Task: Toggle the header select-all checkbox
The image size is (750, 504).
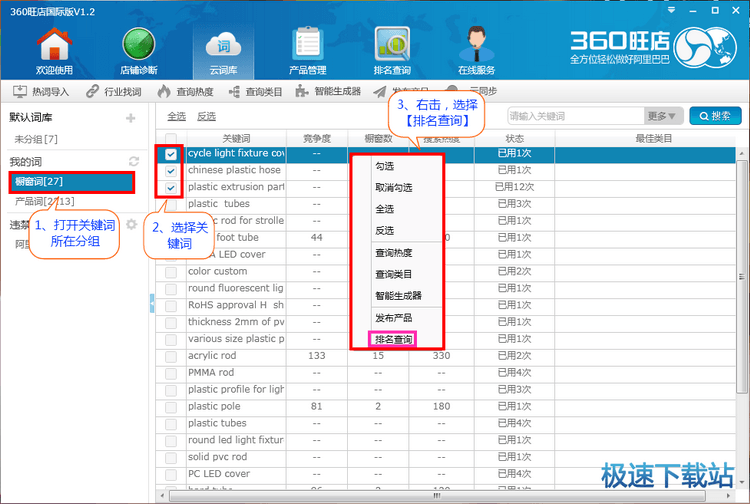Action: pos(171,139)
